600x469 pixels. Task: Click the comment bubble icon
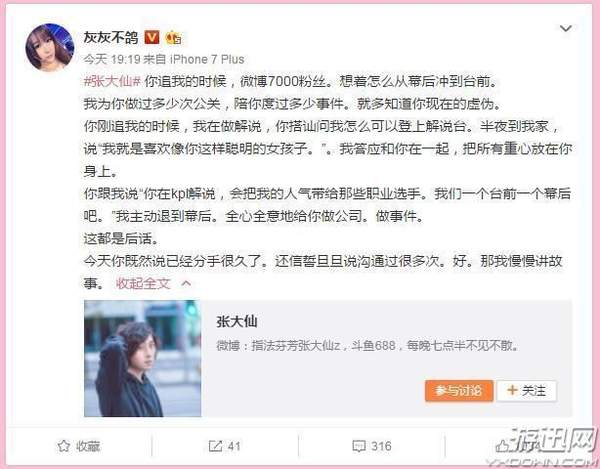(359, 446)
